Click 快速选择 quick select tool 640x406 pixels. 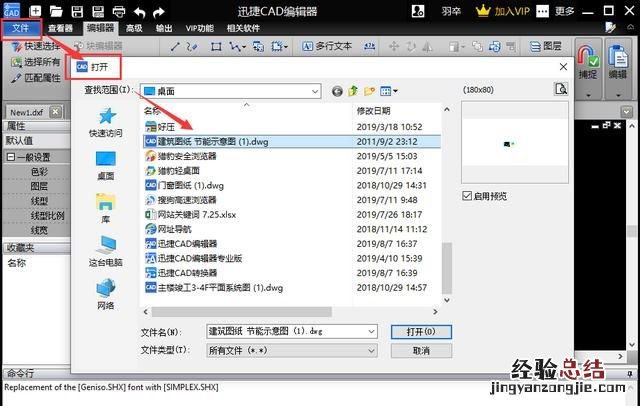coord(36,46)
